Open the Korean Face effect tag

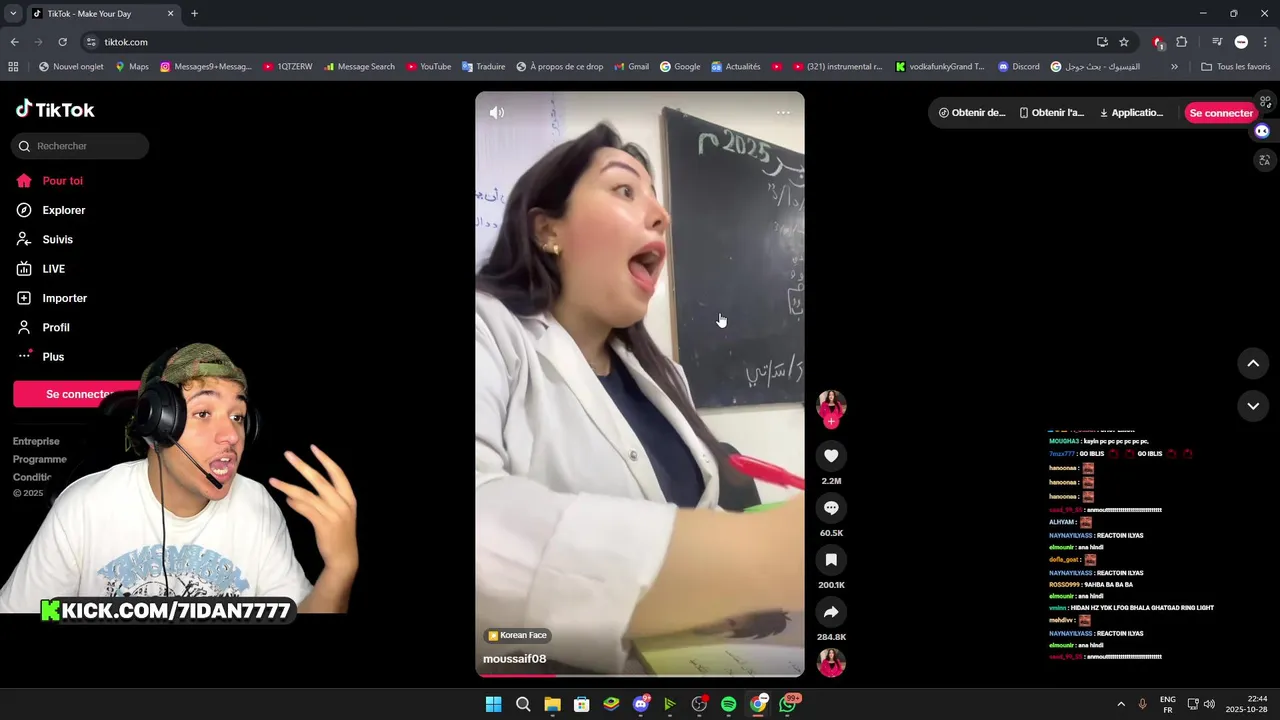[x=517, y=635]
